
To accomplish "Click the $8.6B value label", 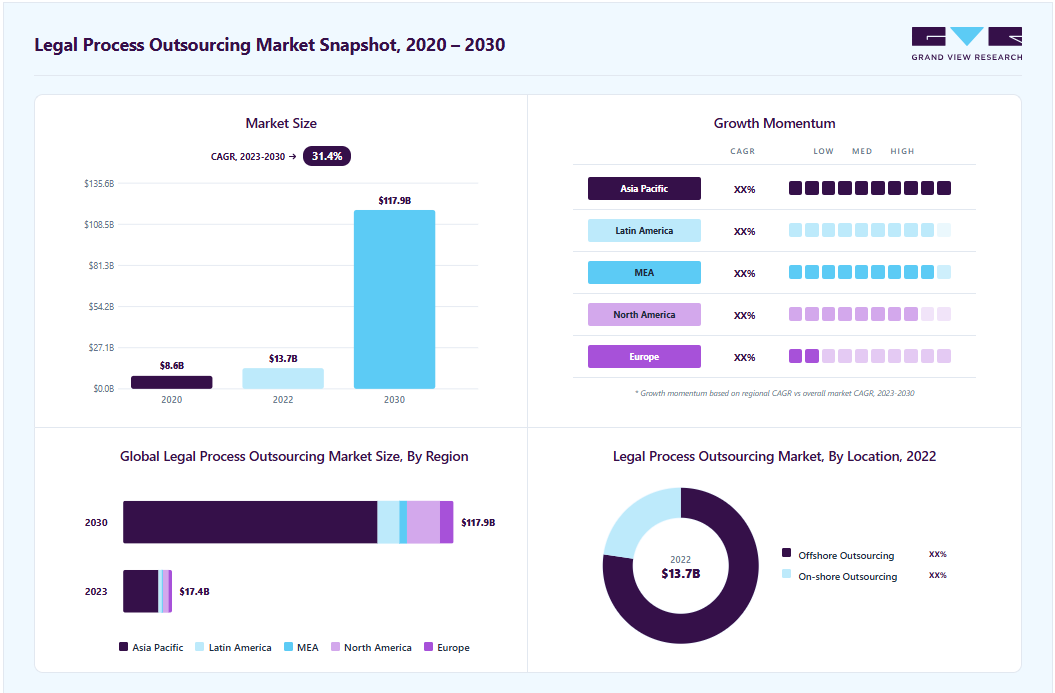I will [x=172, y=365].
